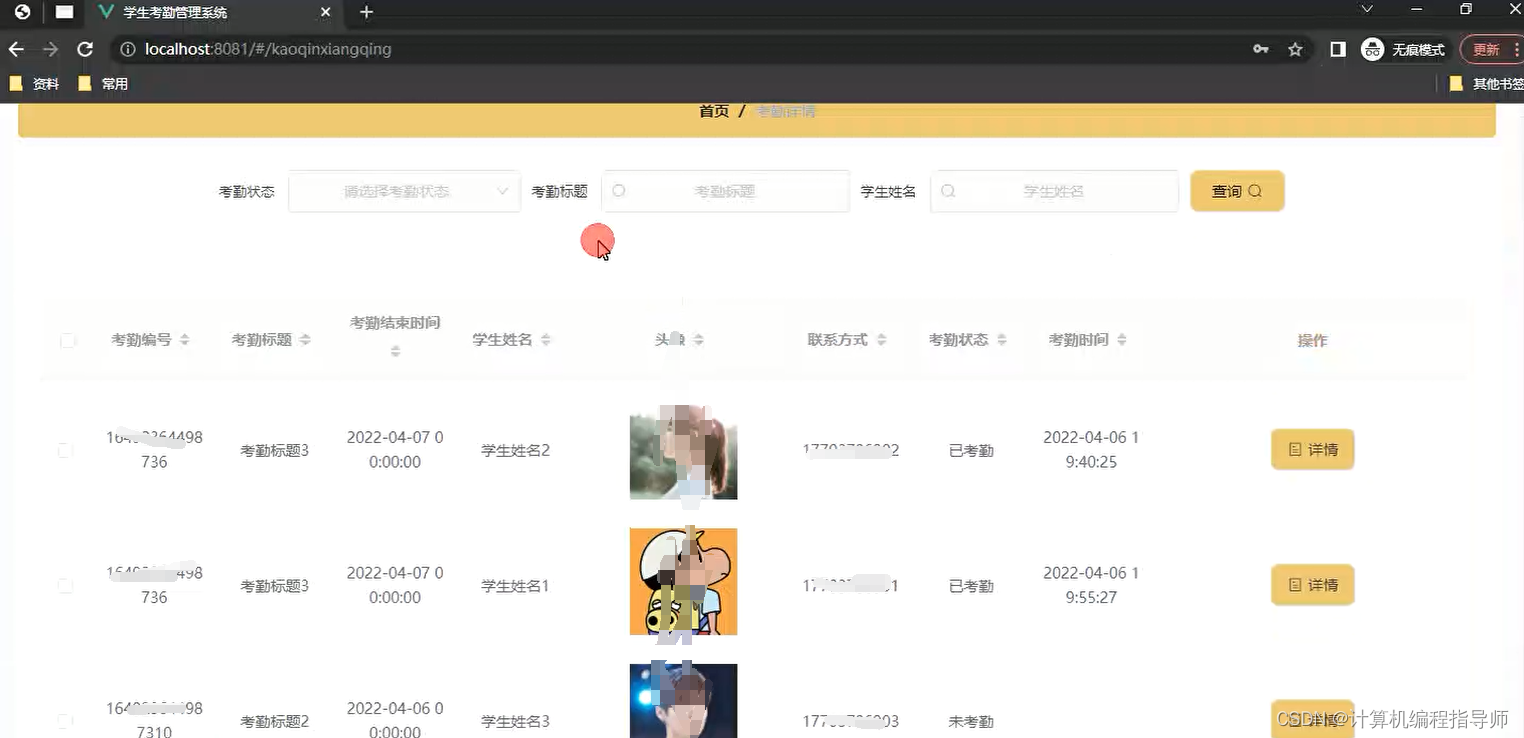Focus the 学生姓名 search field
This screenshot has width=1524, height=738.
pos(1054,191)
